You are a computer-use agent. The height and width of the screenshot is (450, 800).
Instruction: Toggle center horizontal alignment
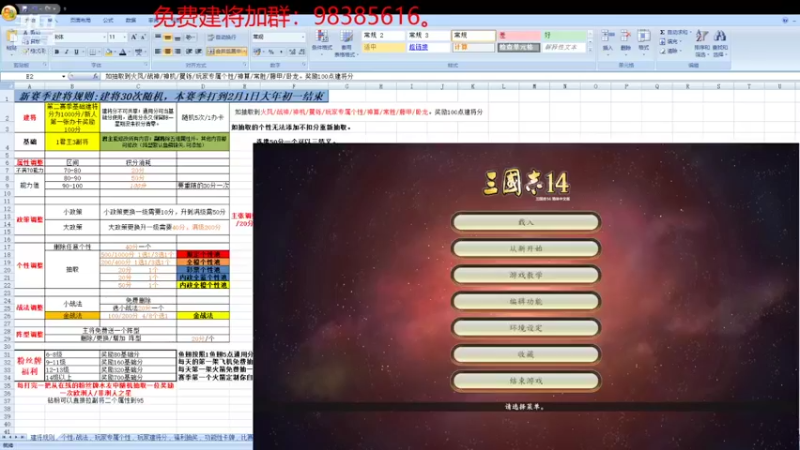167,52
